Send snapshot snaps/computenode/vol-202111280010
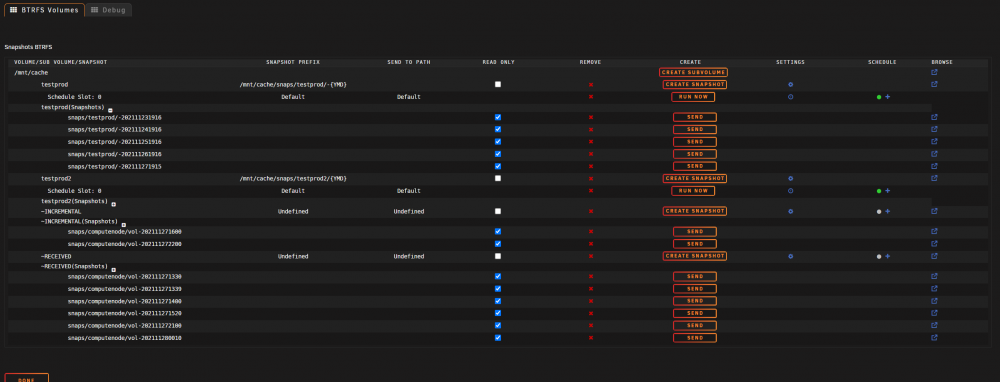This screenshot has width=1000, height=382. [695, 338]
